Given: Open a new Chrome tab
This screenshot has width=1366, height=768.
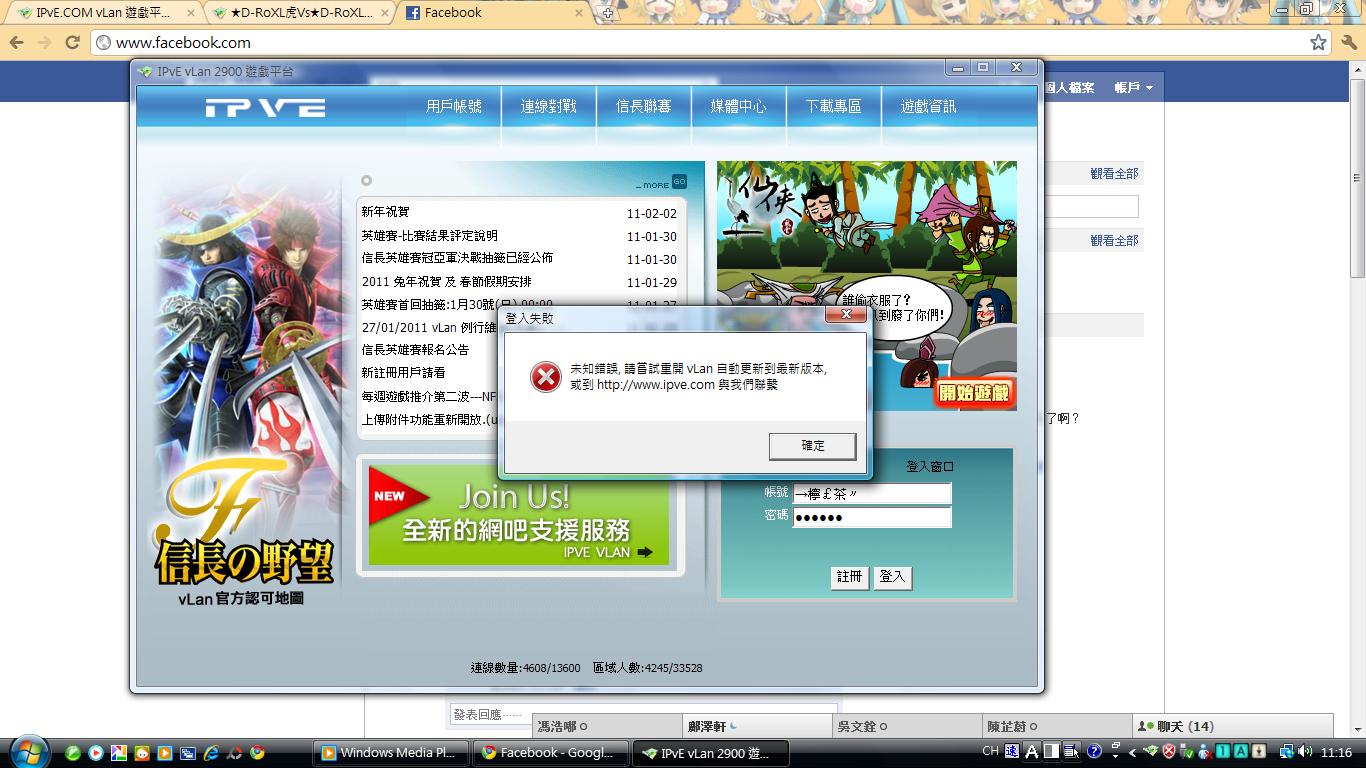Looking at the screenshot, I should click(x=606, y=13).
